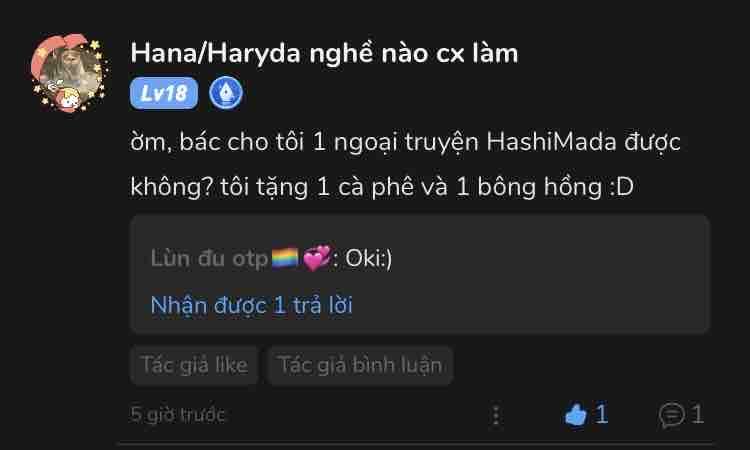Viewport: 750px width, 450px height.
Task: Open the quoted reply box
Action: [x=420, y=274]
